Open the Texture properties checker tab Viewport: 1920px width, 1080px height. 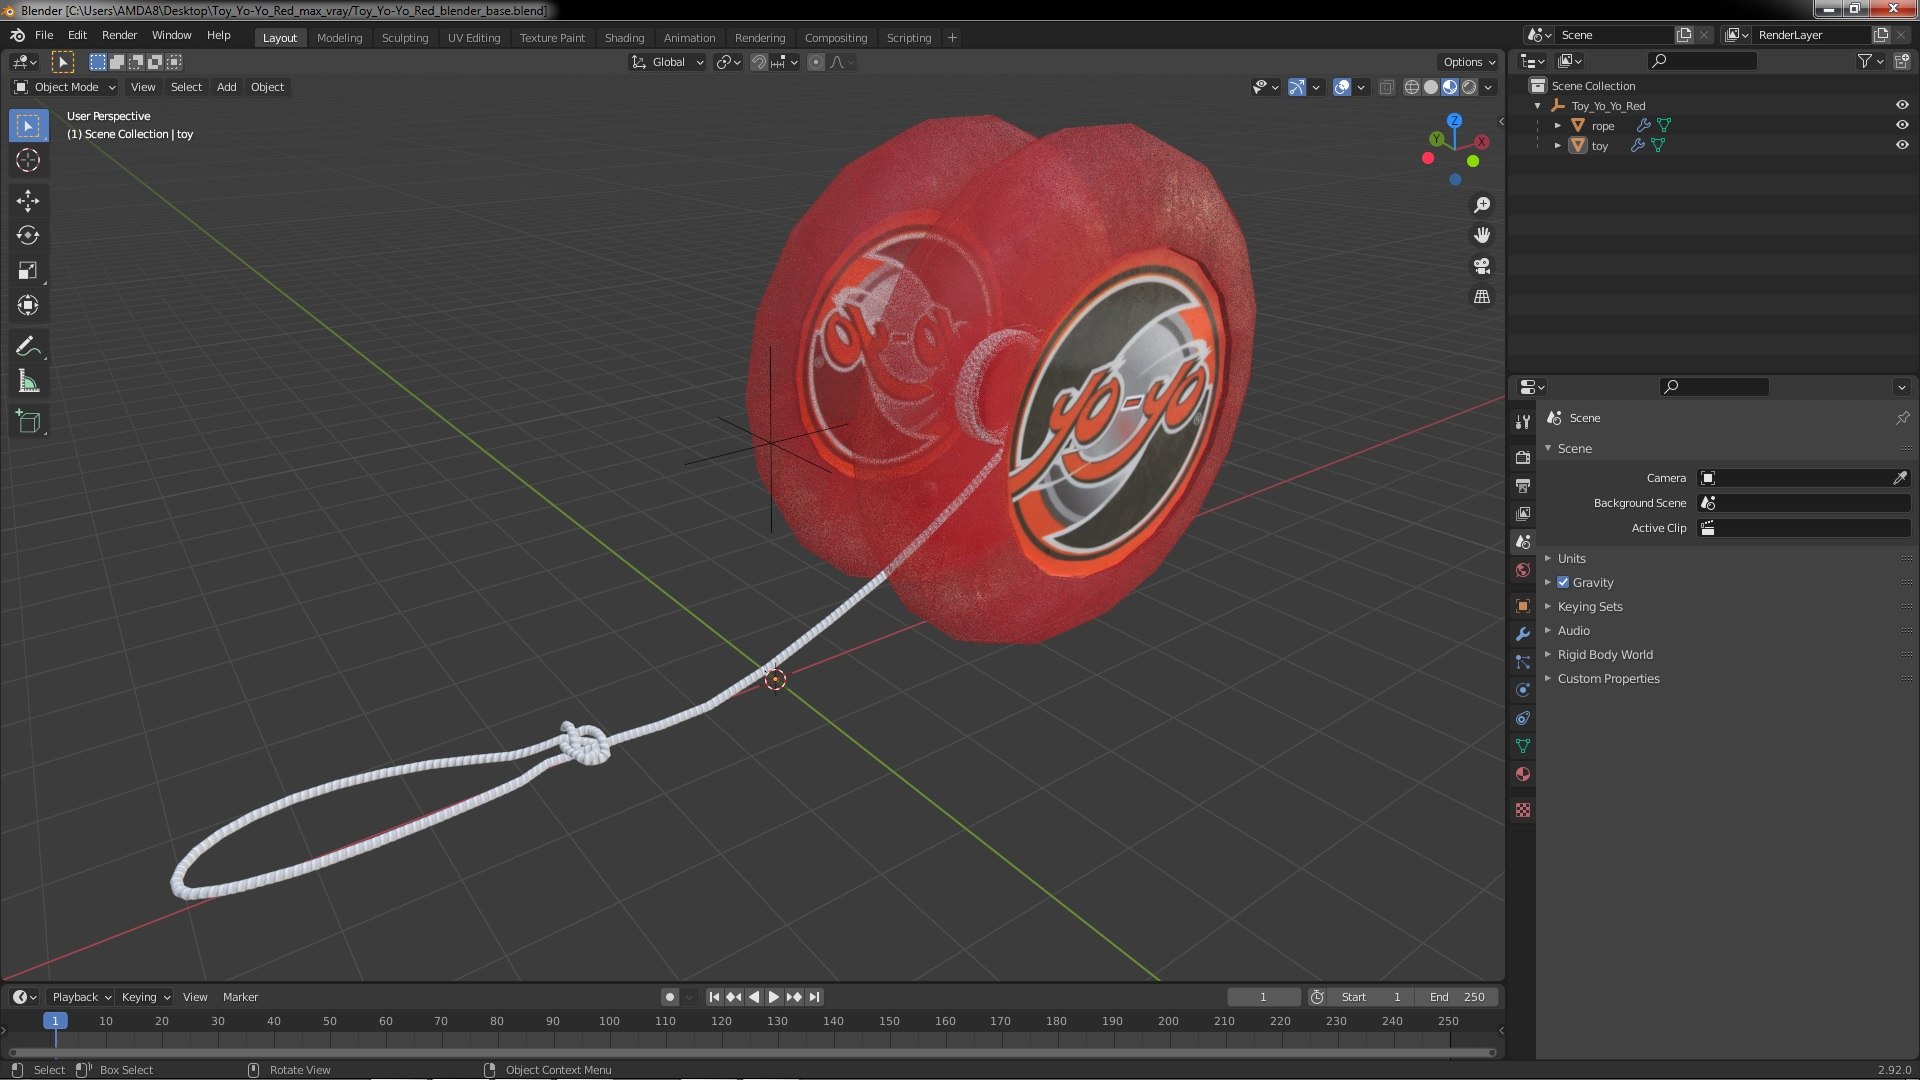click(1523, 810)
